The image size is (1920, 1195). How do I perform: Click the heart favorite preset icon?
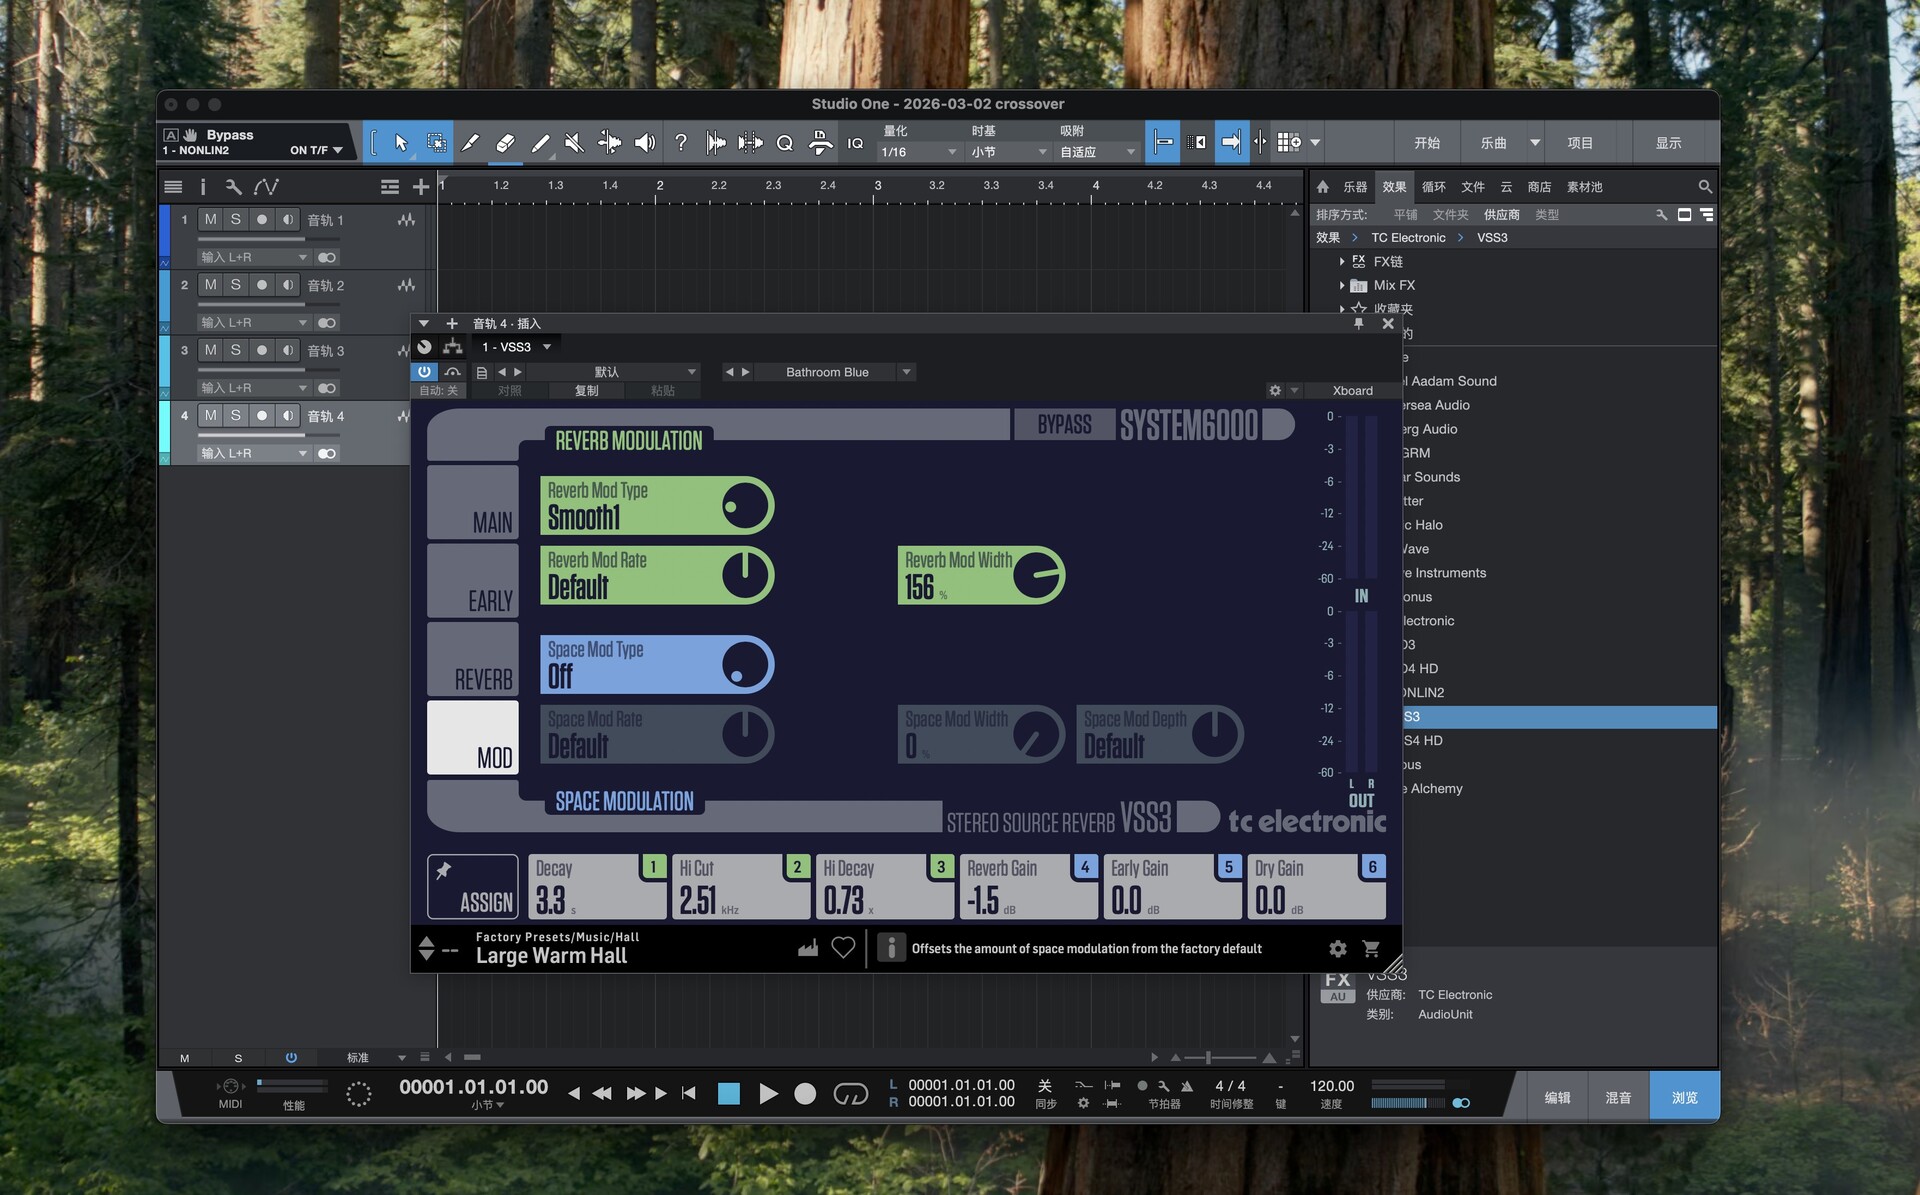pyautogui.click(x=843, y=948)
